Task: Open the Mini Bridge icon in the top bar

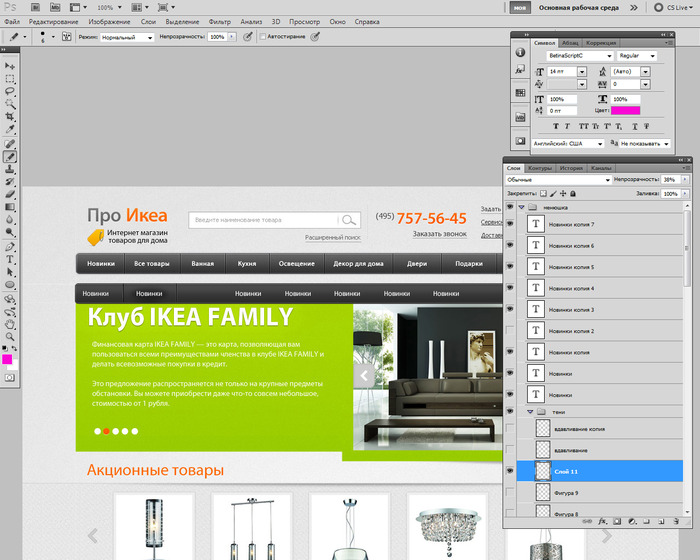Action: (x=55, y=8)
